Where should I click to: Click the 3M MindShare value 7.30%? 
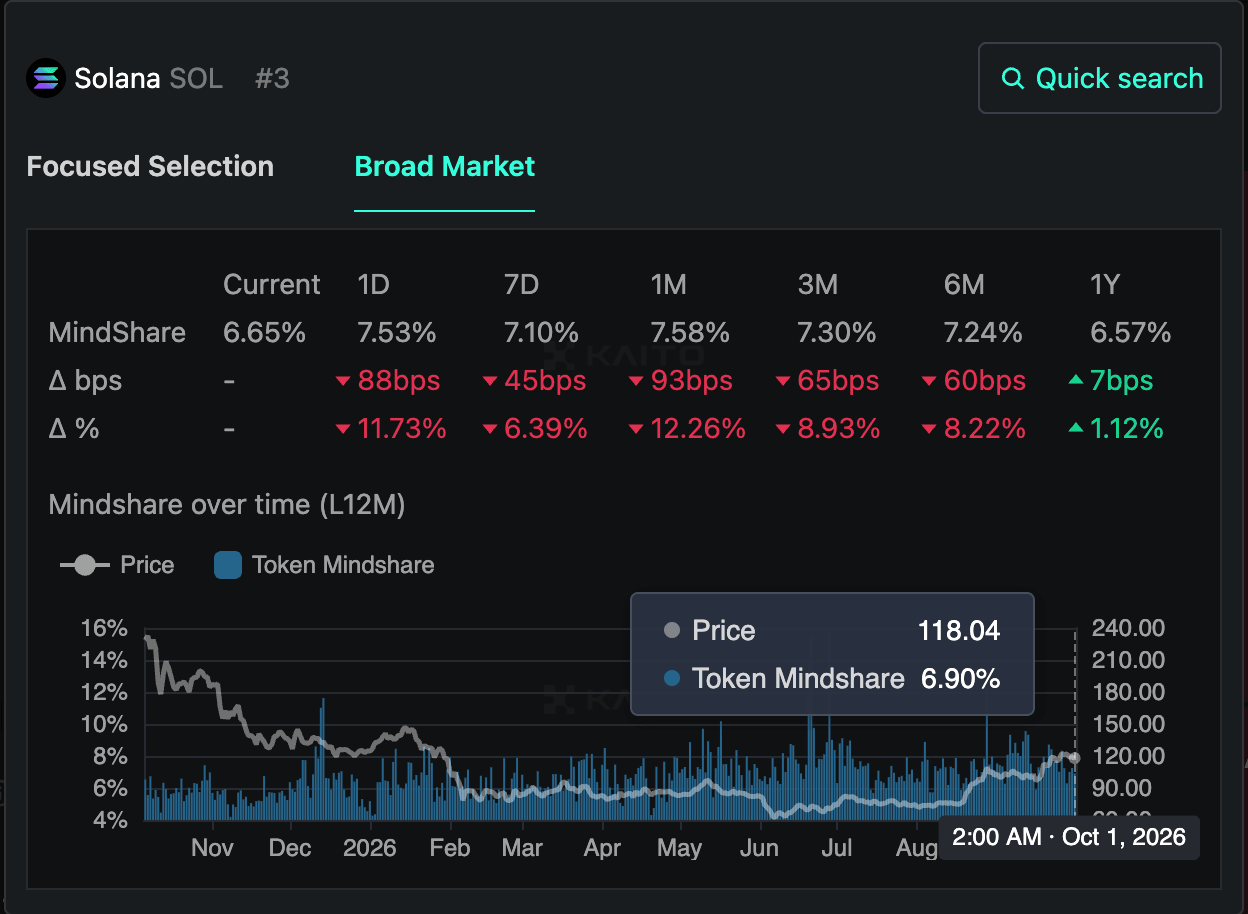click(x=837, y=333)
